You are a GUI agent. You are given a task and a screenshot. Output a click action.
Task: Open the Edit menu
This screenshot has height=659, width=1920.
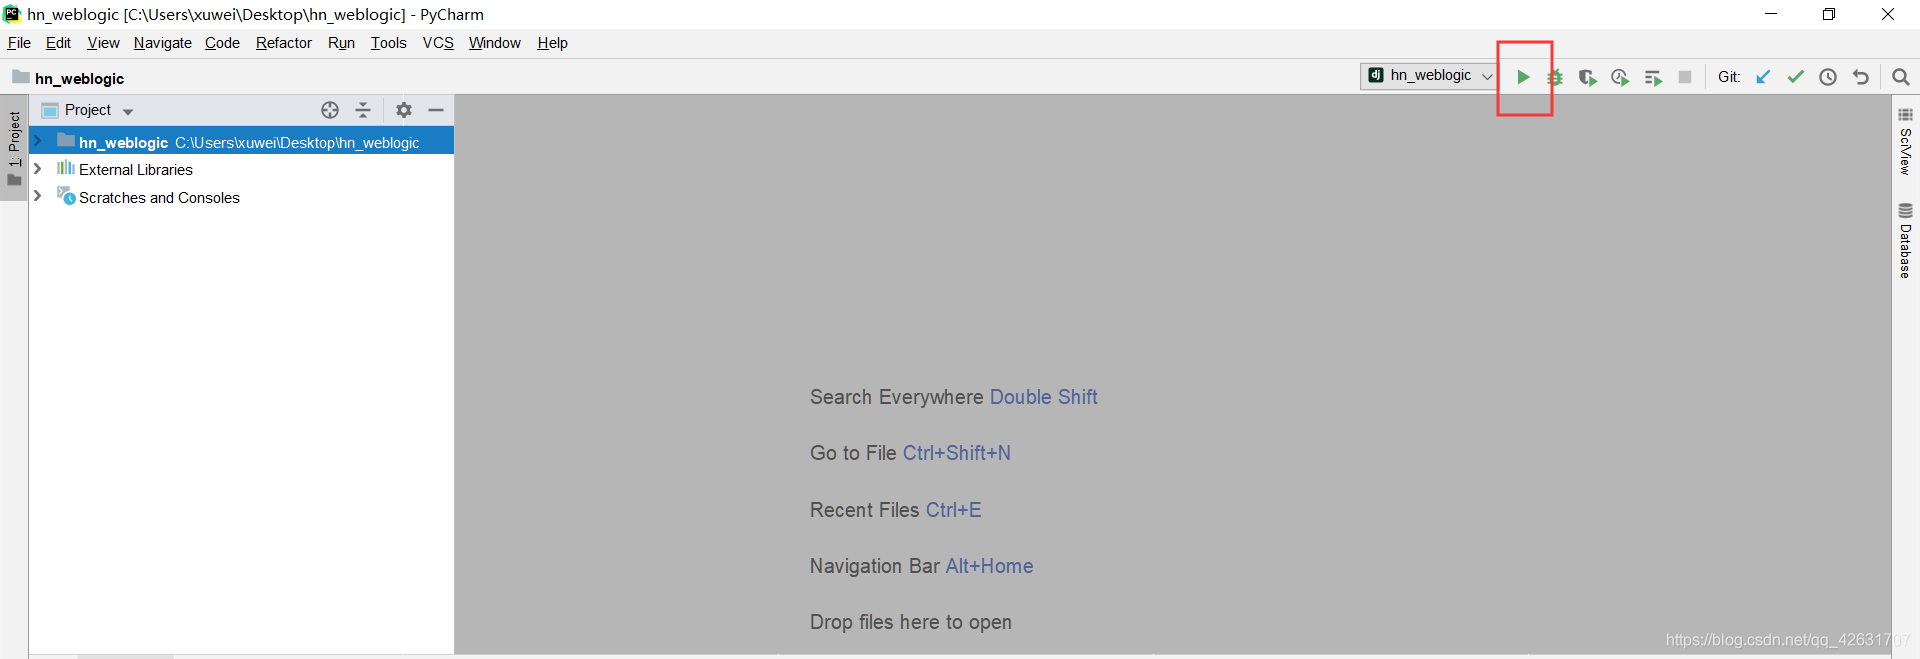[x=58, y=43]
